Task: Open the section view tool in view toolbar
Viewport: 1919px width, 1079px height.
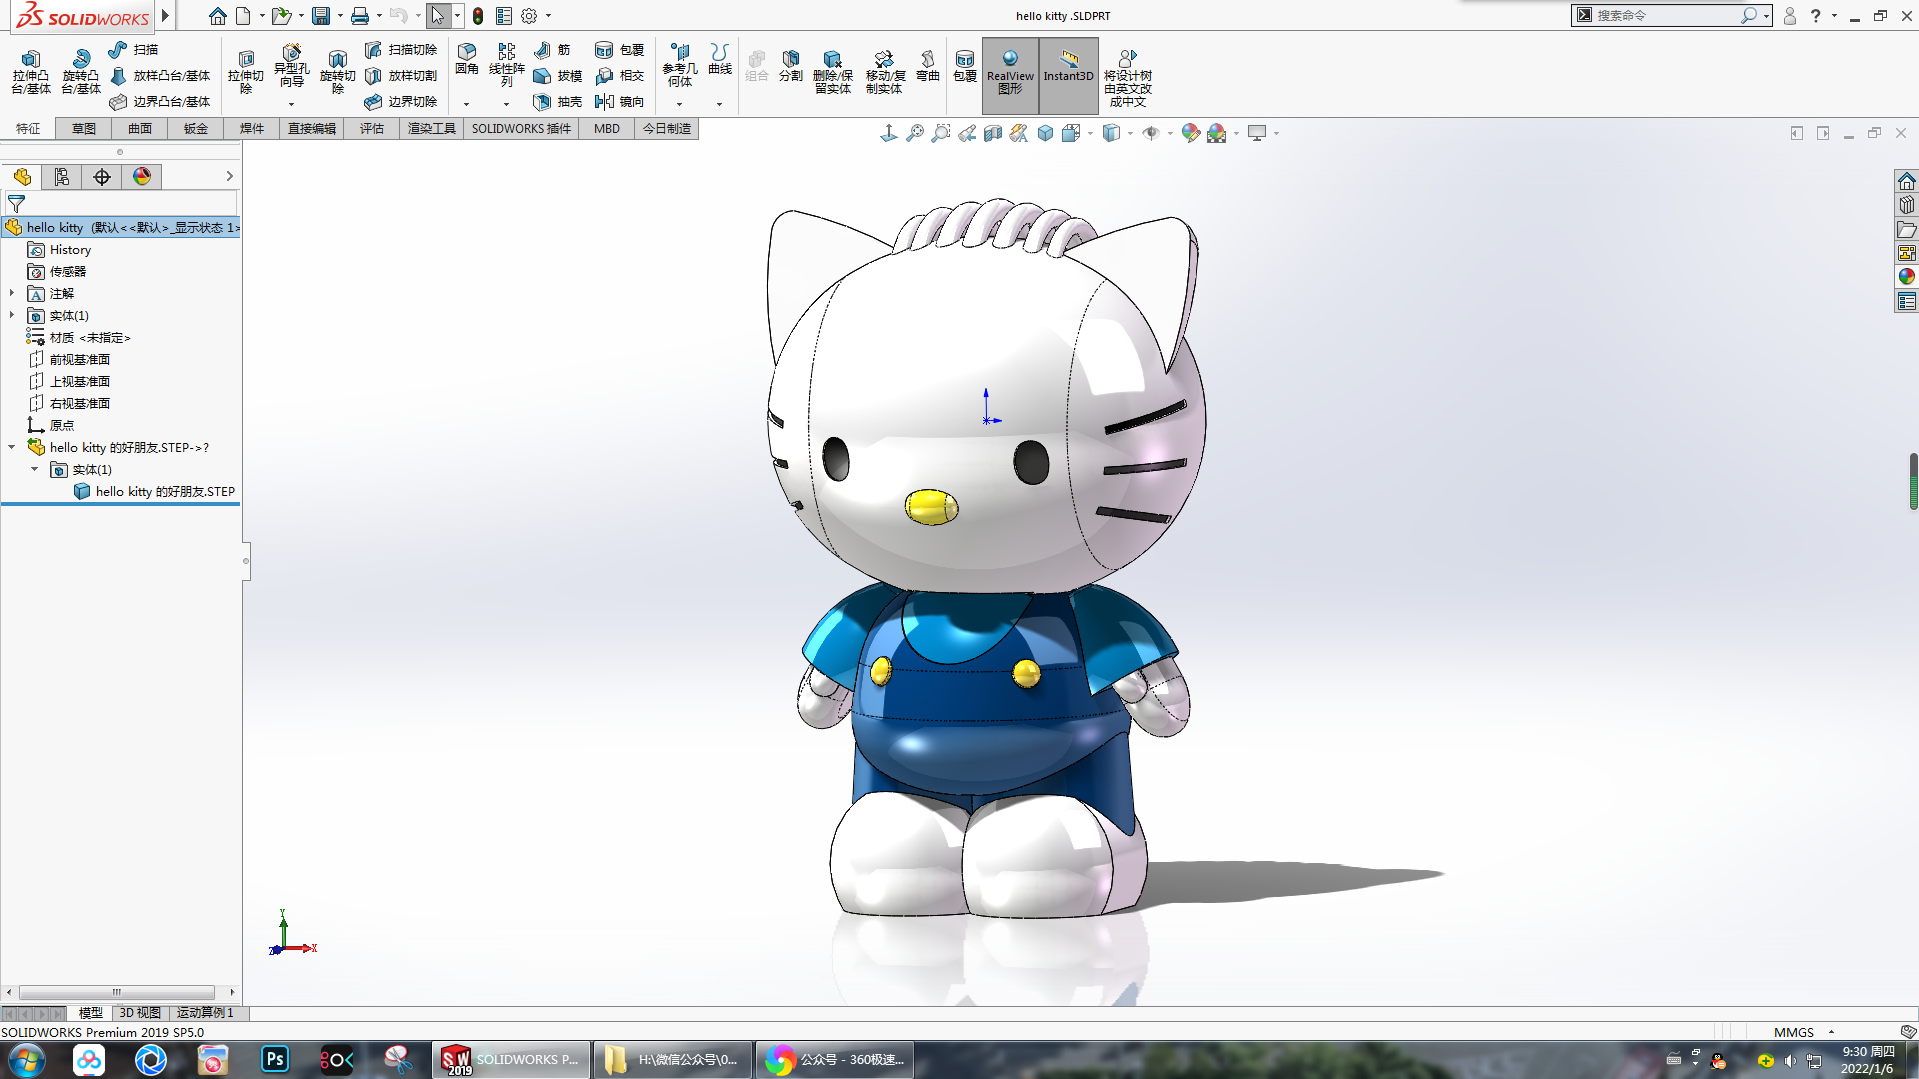Action: [993, 133]
